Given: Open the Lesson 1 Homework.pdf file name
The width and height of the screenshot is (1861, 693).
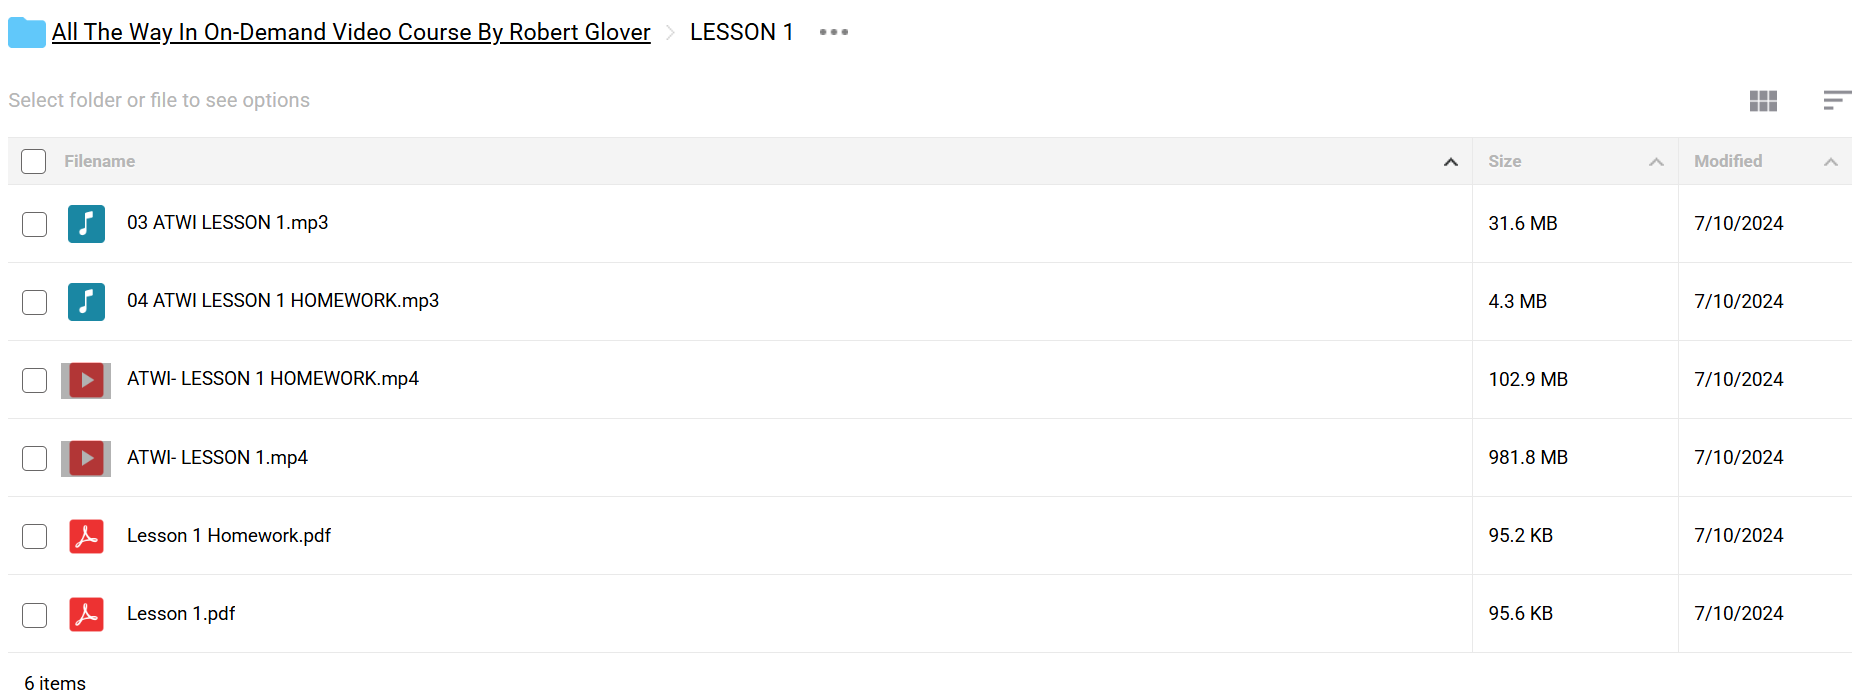Looking at the screenshot, I should 229,536.
